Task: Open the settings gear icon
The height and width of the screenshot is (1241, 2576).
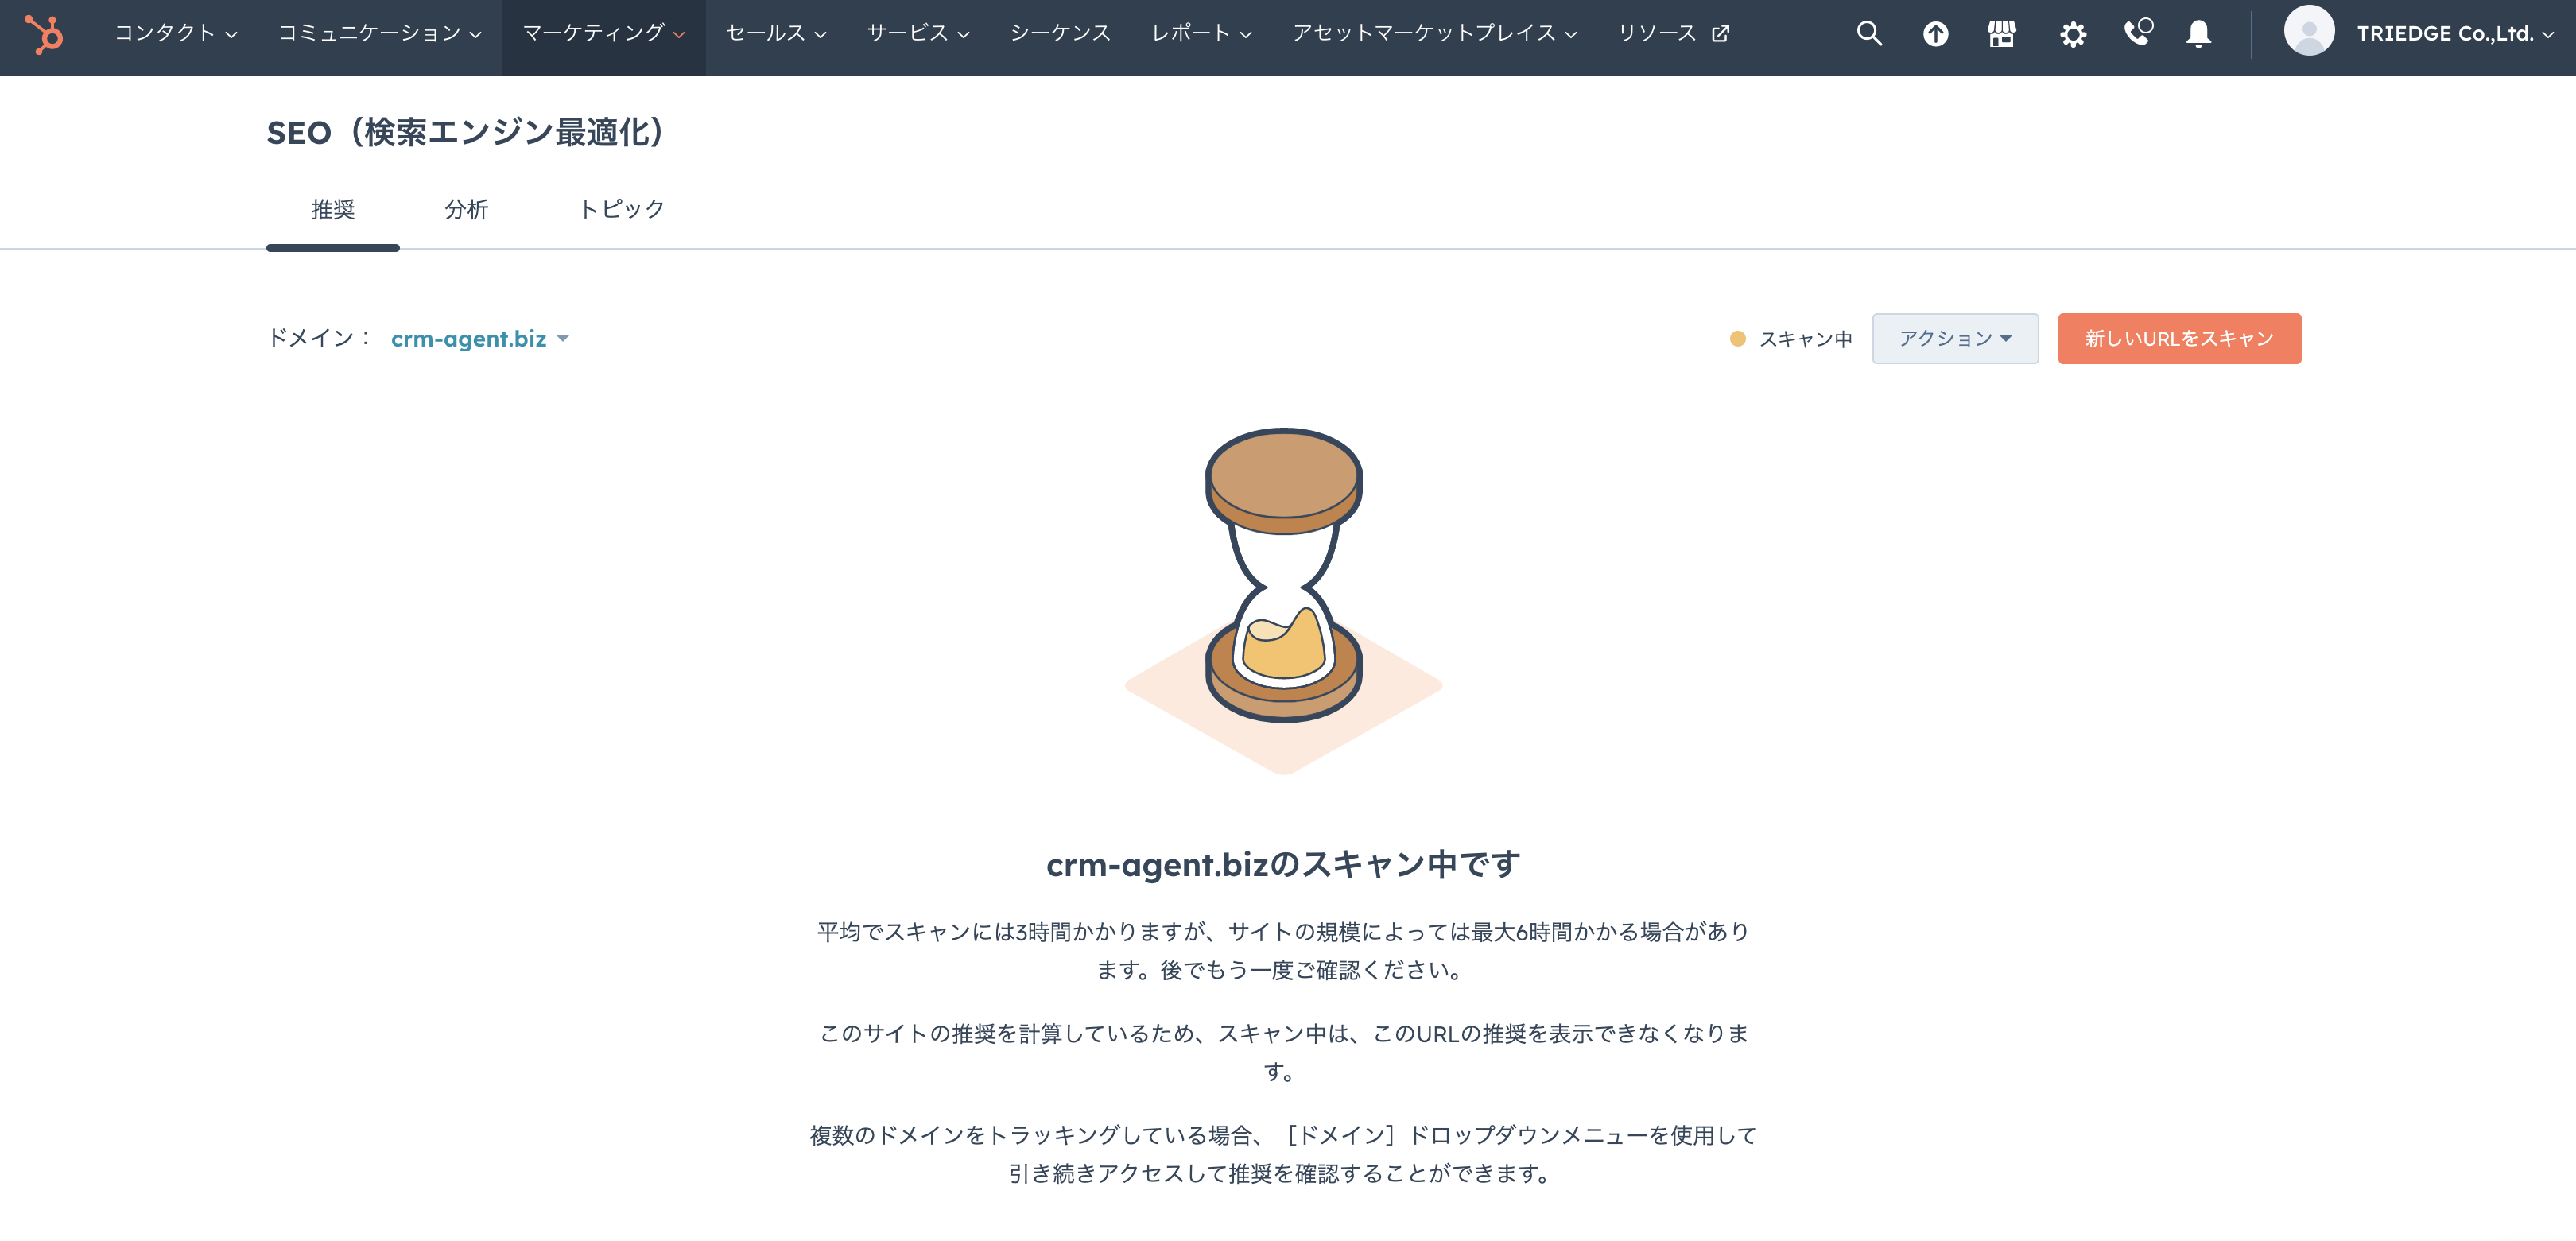Action: [x=2072, y=35]
